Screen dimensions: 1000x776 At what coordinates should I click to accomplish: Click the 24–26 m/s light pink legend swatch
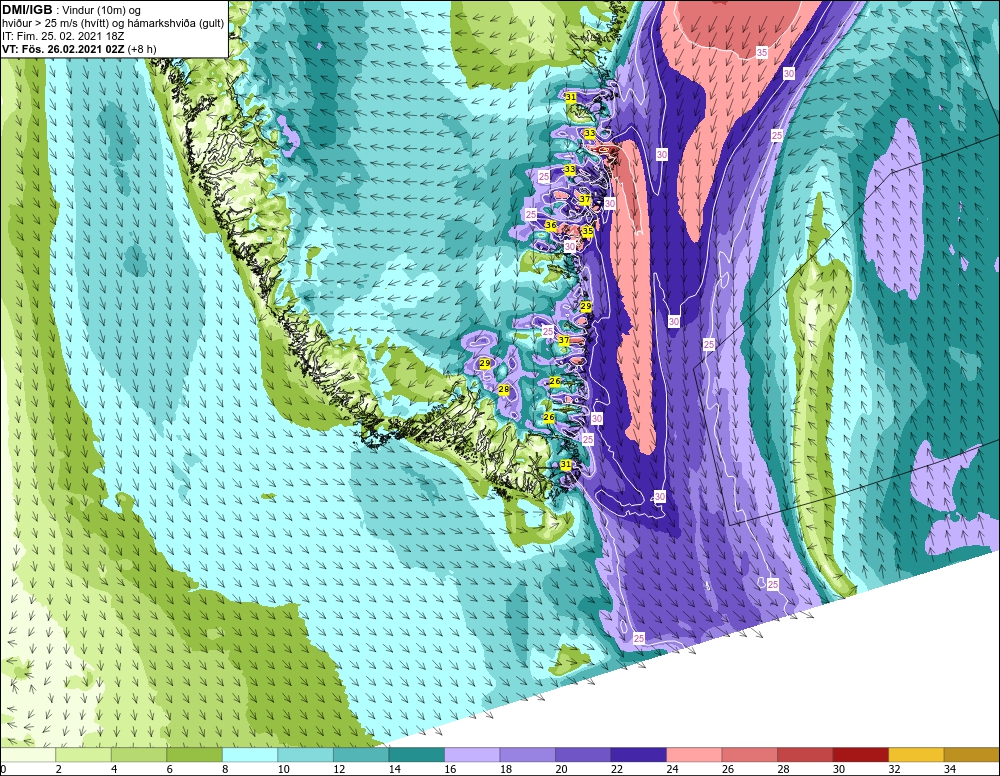(x=694, y=755)
